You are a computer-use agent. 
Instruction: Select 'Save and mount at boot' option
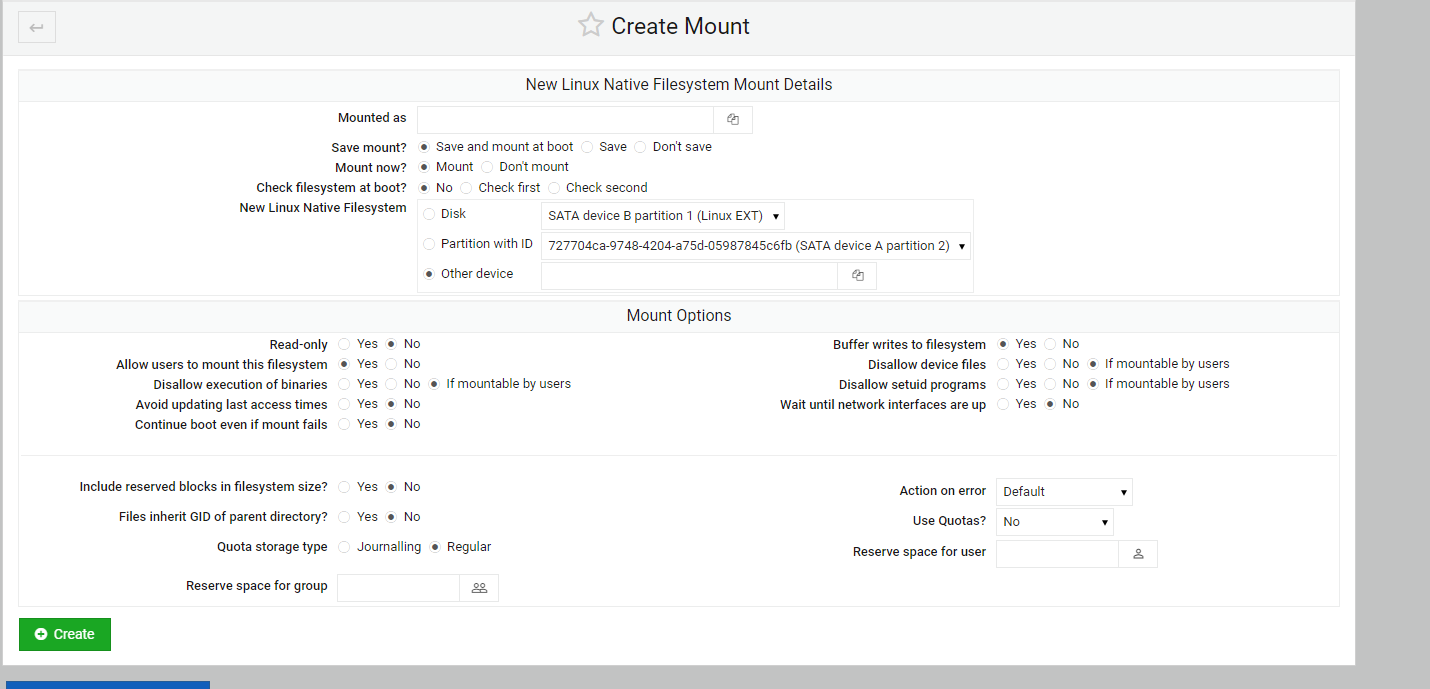[x=424, y=147]
